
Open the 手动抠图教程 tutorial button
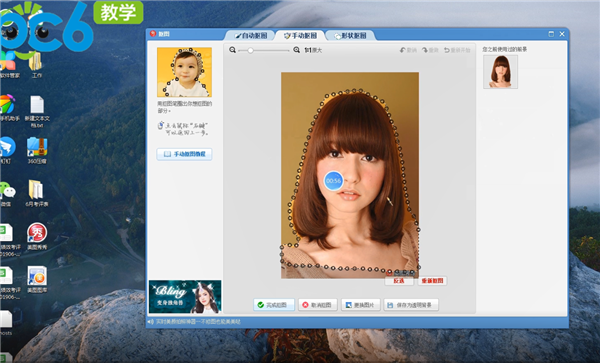pyautogui.click(x=184, y=154)
